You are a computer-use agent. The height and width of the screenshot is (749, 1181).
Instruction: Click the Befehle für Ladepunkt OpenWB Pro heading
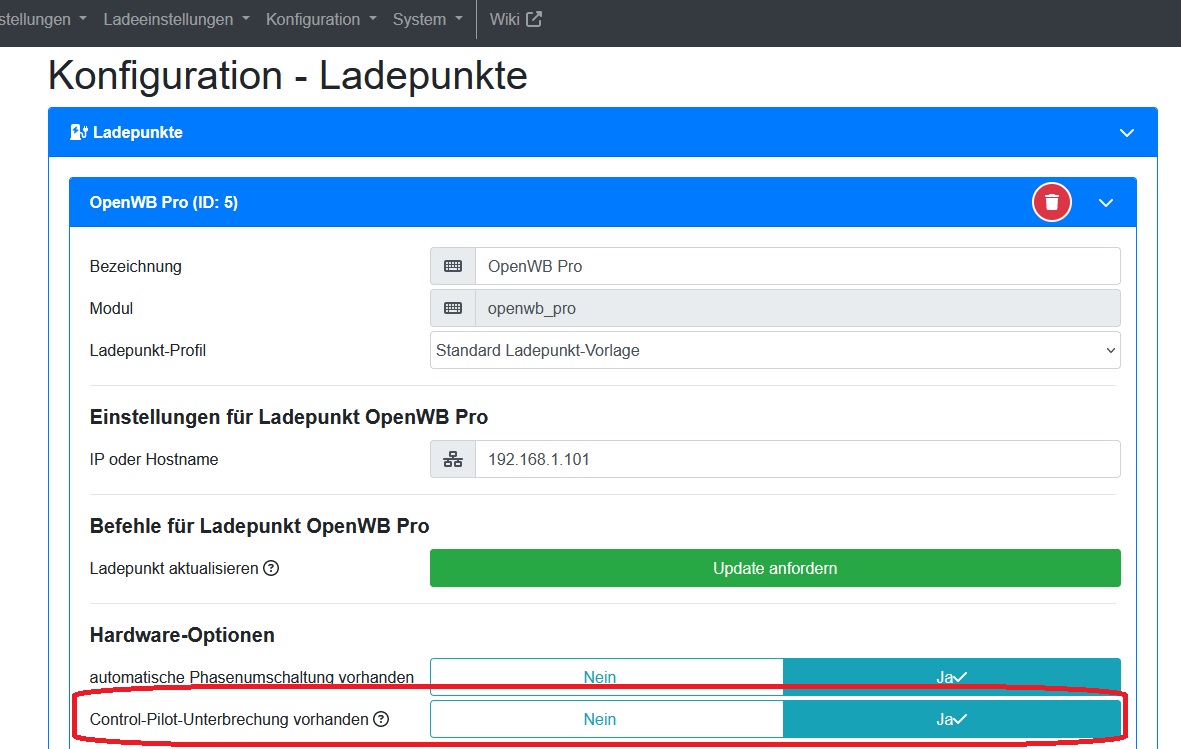point(259,526)
